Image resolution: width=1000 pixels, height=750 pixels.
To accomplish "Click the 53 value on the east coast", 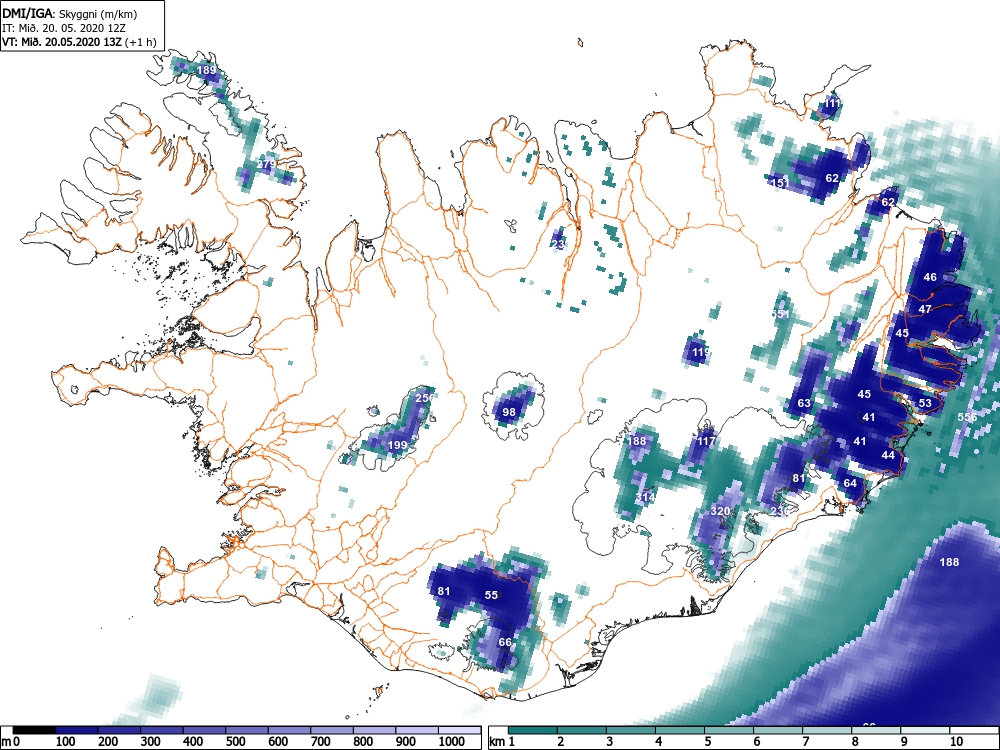I will (925, 403).
